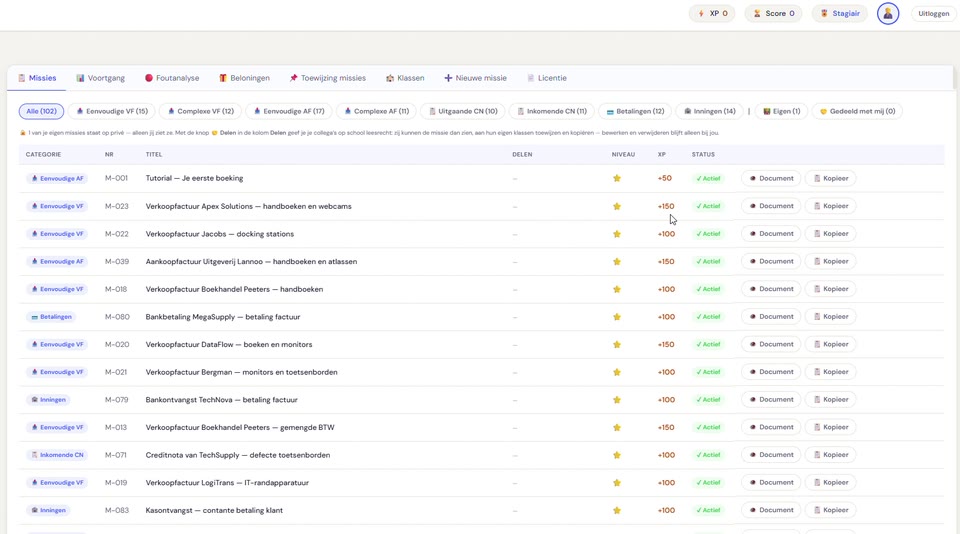Click Kopieer for M-001 Tutorial
The image size is (960, 534).
[x=830, y=178]
